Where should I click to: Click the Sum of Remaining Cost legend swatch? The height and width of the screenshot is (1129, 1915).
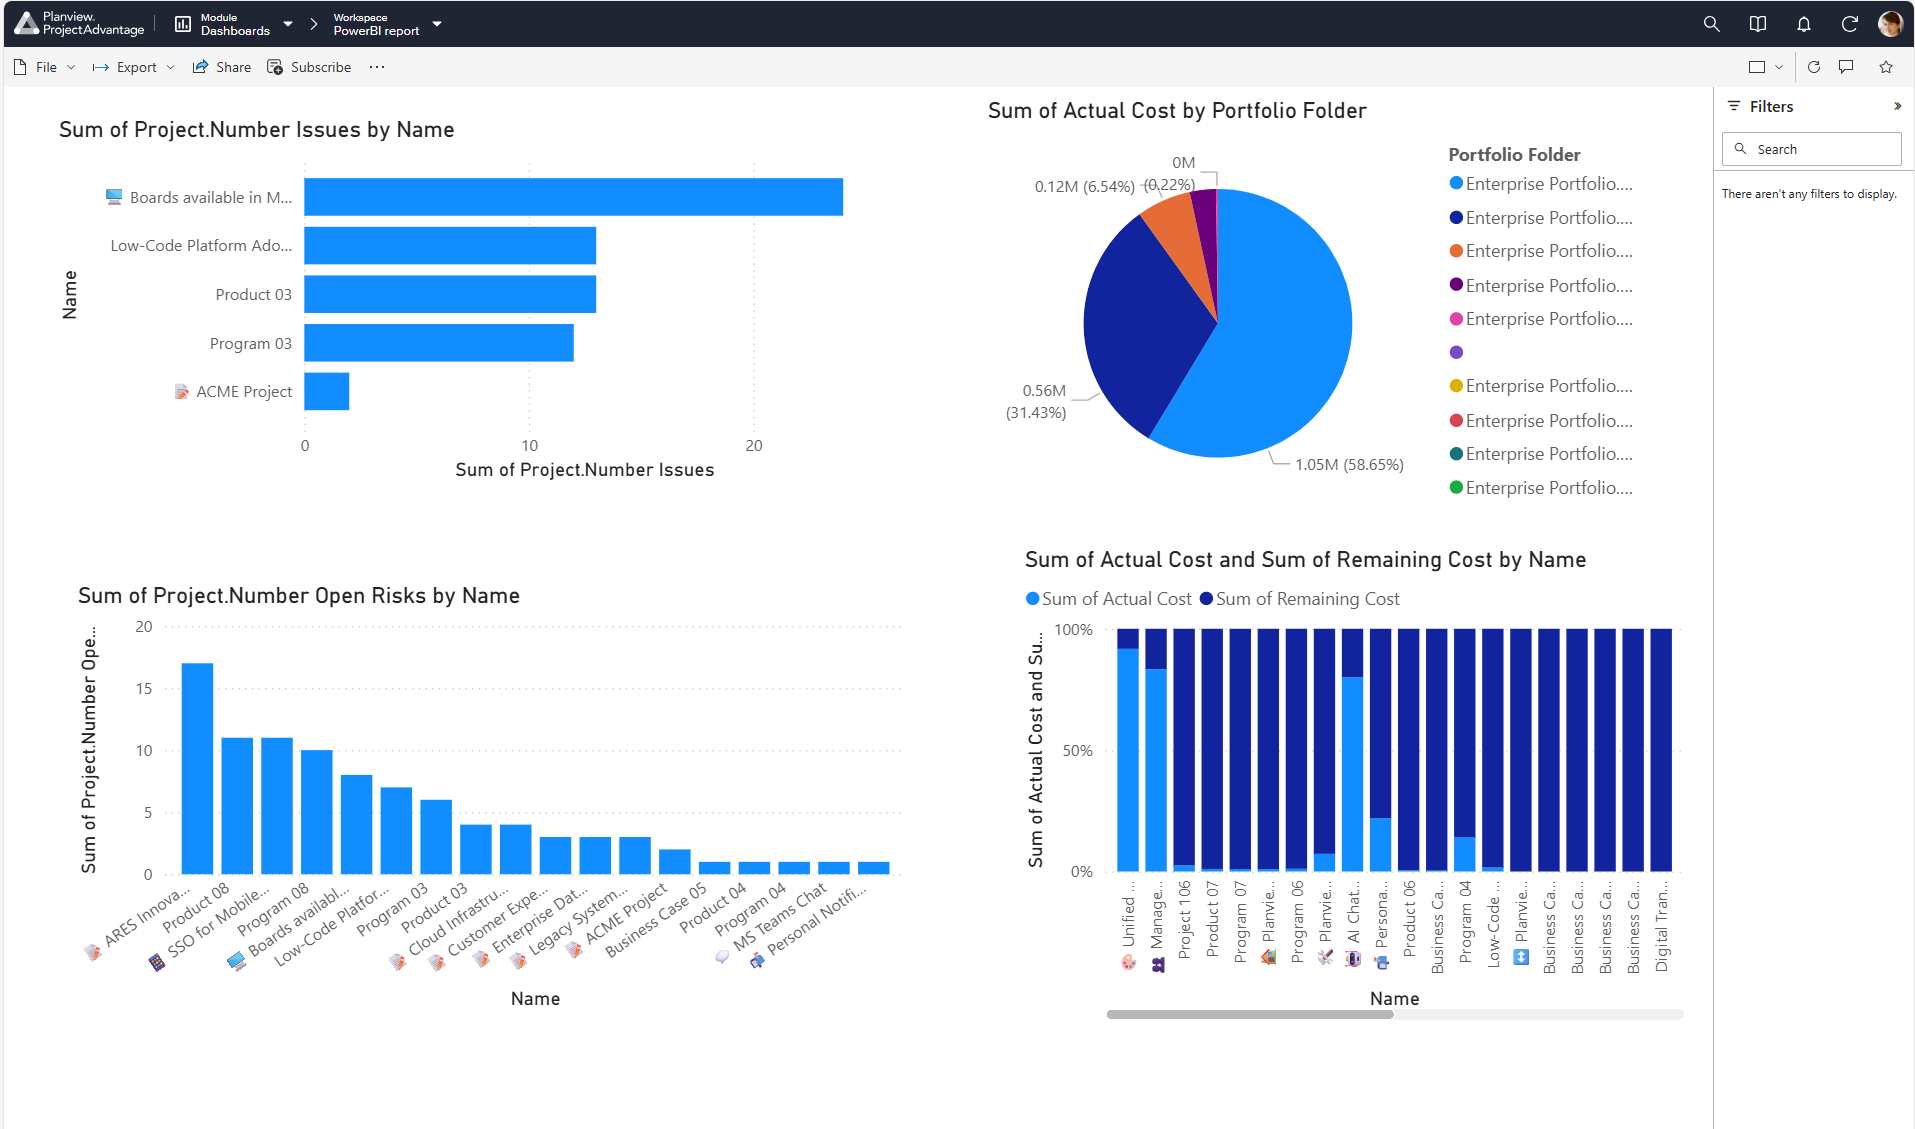pyautogui.click(x=1206, y=599)
